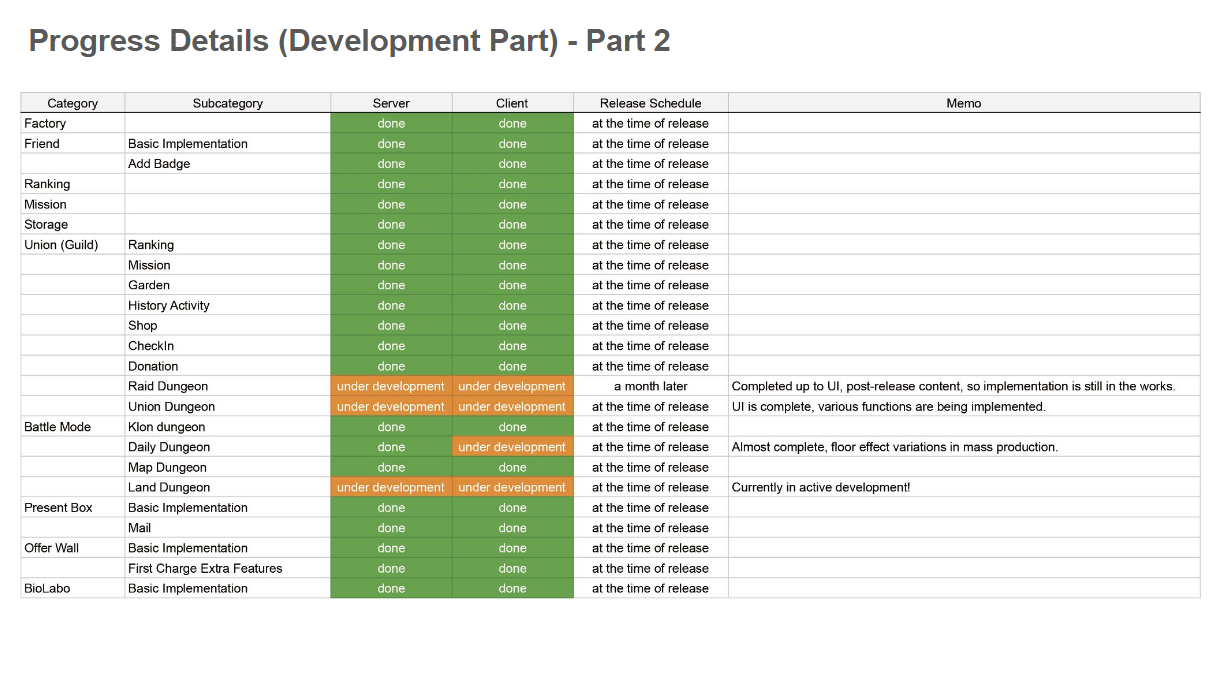1219x684 pixels.
Task: Select the 'Release Schedule' column header
Action: pyautogui.click(x=650, y=103)
